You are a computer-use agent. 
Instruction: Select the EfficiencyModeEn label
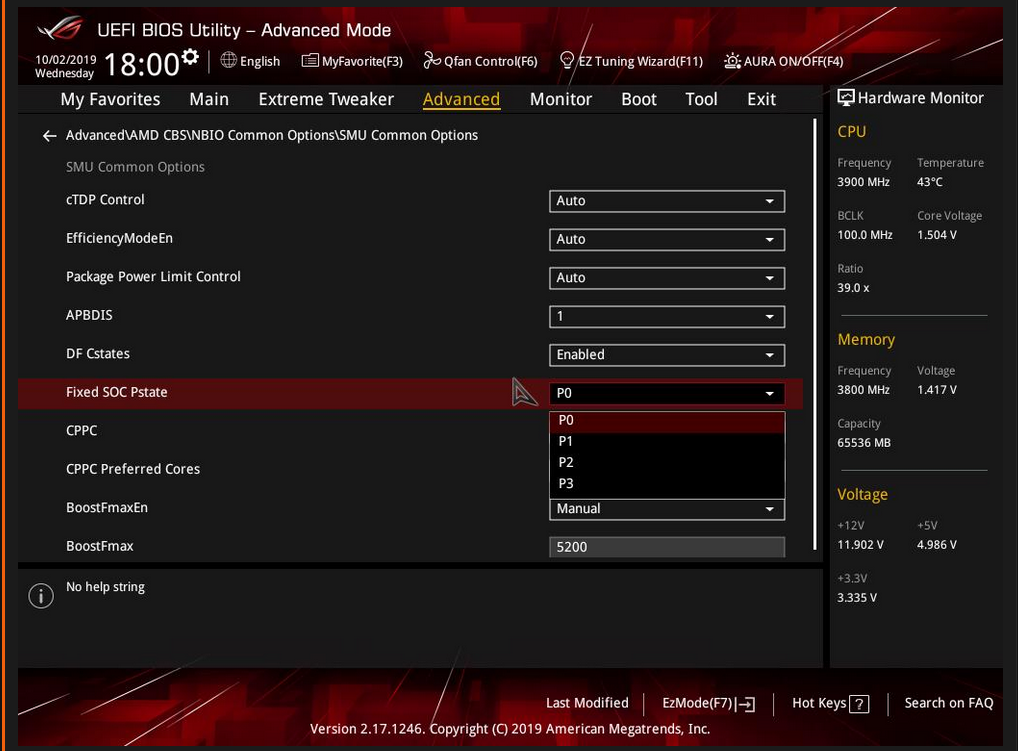click(x=119, y=238)
